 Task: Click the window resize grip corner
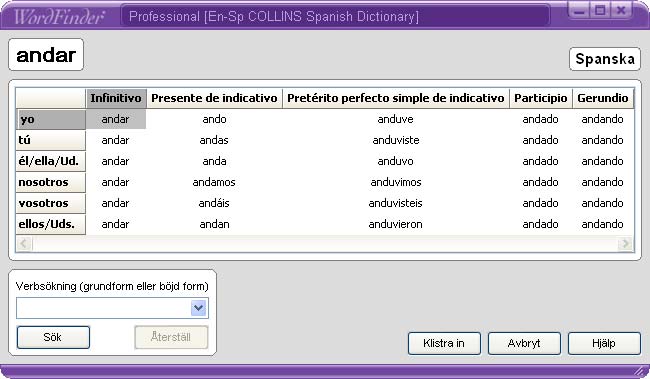(641, 370)
